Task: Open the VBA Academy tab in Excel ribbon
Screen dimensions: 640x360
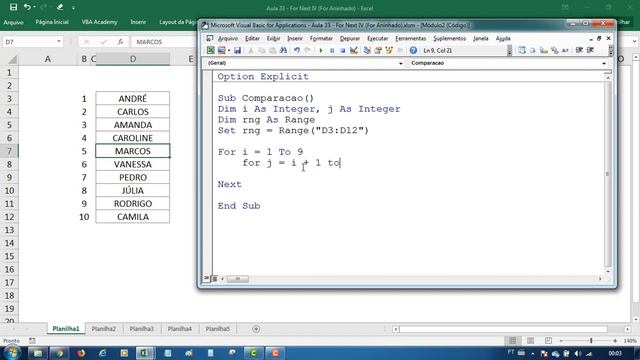Action: pos(99,22)
